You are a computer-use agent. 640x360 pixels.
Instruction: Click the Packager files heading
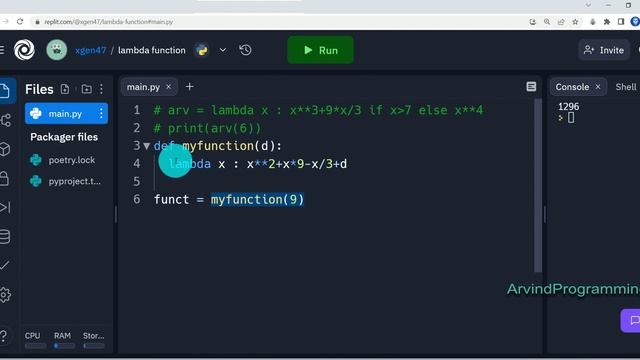(x=64, y=137)
